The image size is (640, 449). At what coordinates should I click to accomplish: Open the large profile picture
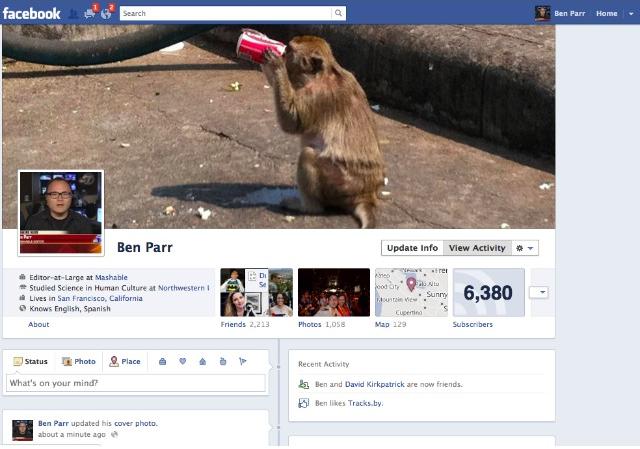[x=61, y=213]
